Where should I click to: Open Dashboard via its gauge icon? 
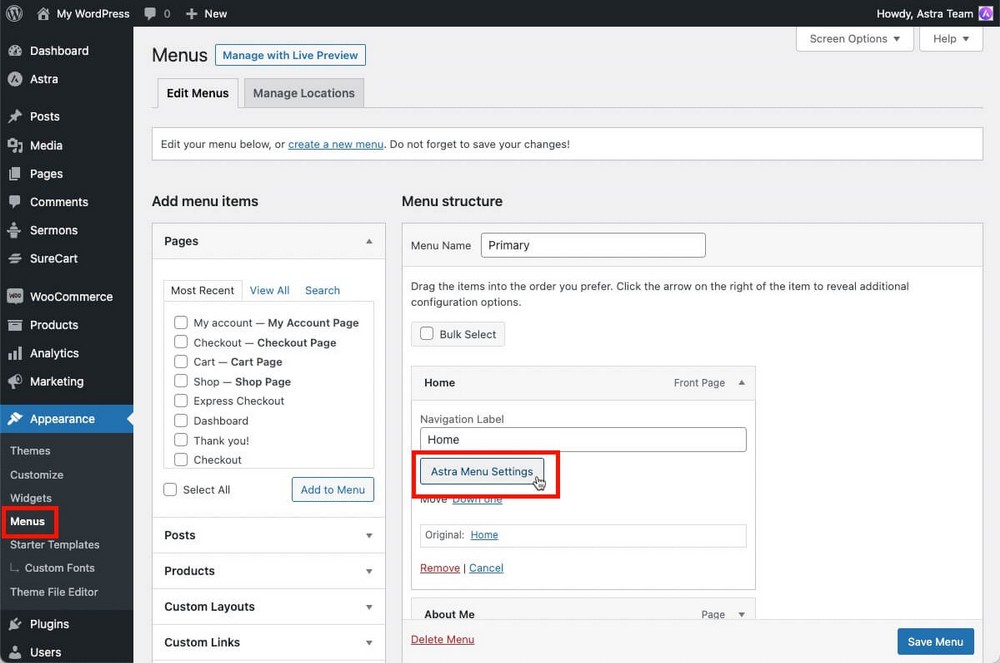click(15, 50)
